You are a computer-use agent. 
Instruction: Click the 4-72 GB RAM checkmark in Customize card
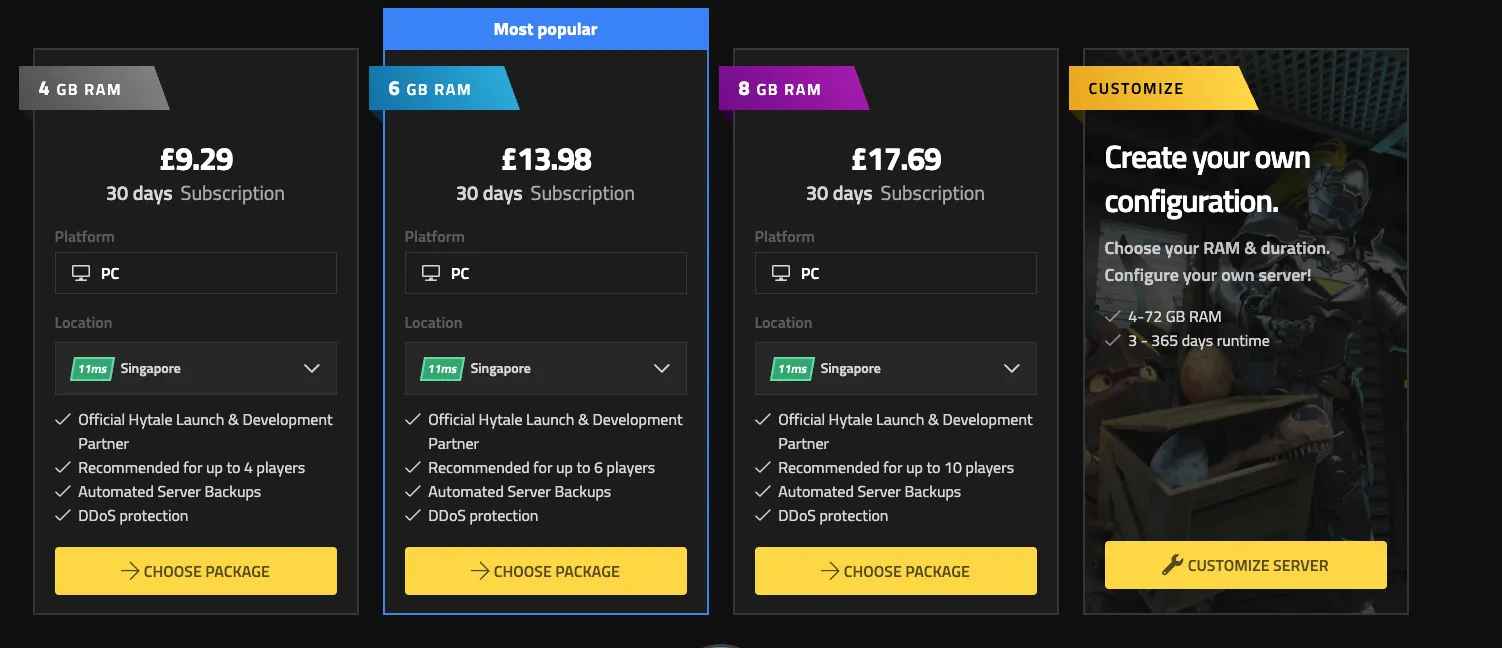click(x=1115, y=315)
